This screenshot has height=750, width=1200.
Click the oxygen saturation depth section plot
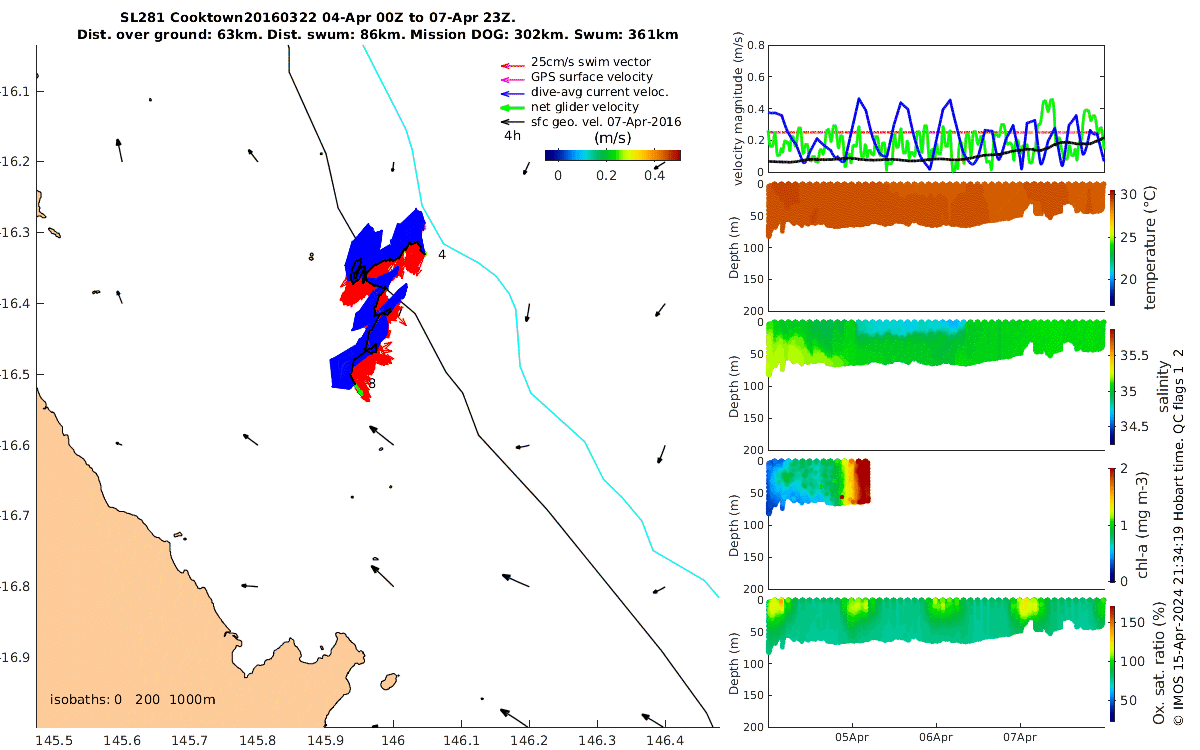click(x=936, y=663)
